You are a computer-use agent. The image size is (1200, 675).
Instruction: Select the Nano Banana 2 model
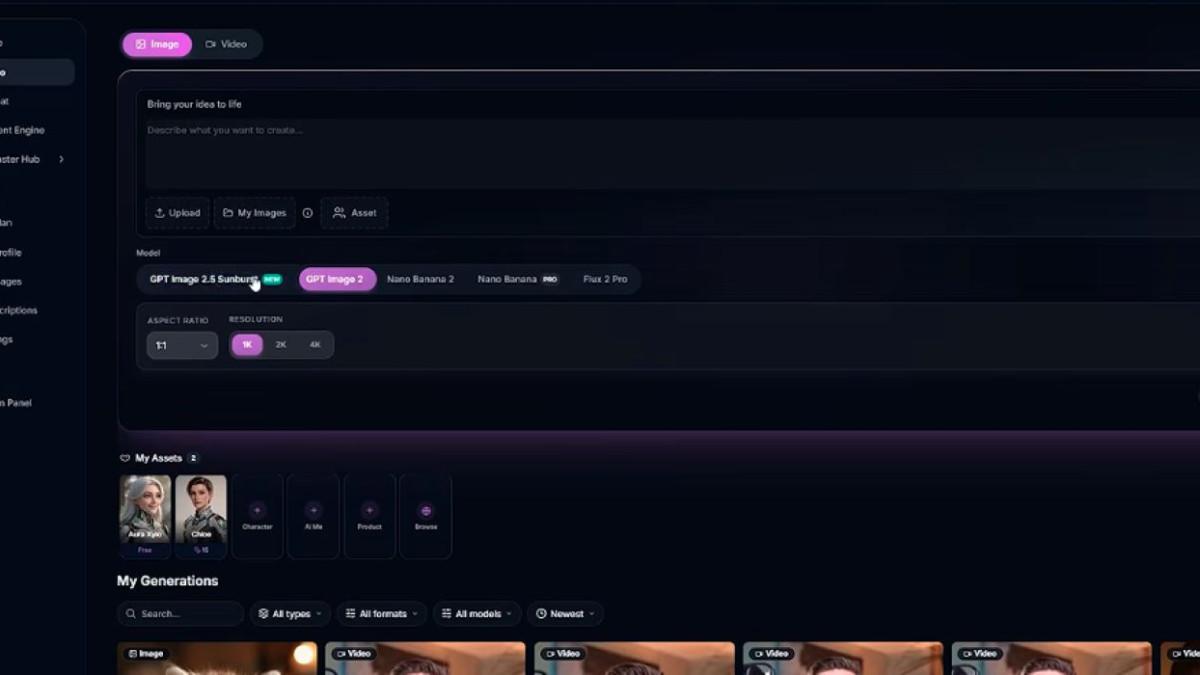(x=420, y=279)
